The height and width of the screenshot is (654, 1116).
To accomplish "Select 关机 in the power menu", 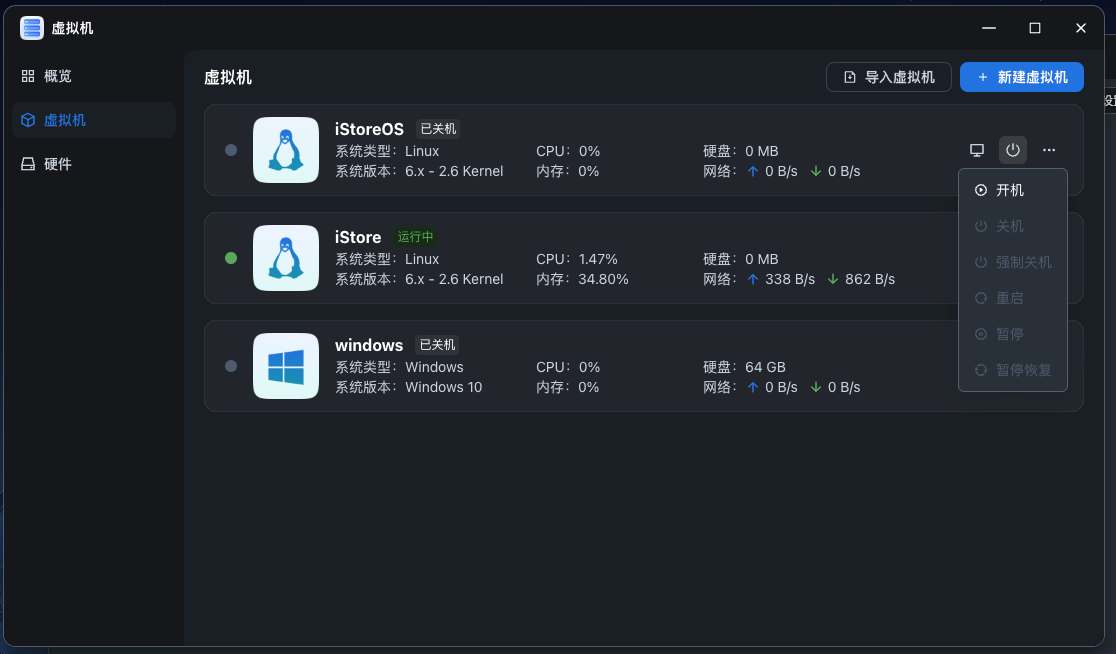I will [1012, 226].
